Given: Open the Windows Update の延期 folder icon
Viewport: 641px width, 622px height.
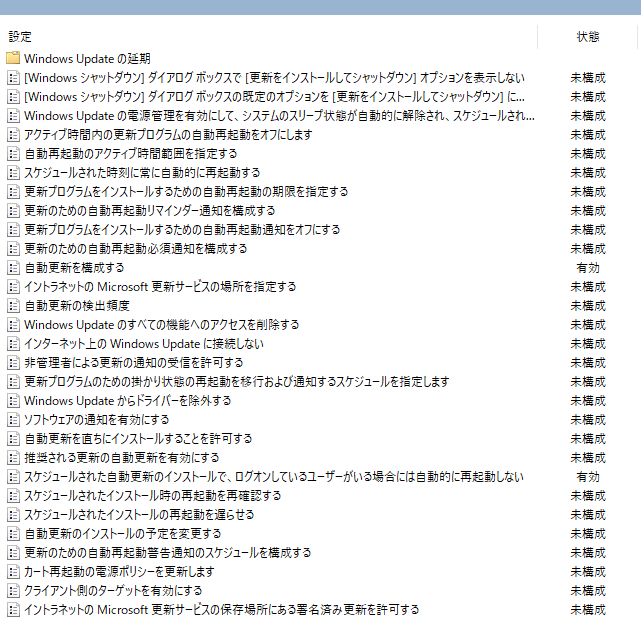Looking at the screenshot, I should [x=13, y=58].
